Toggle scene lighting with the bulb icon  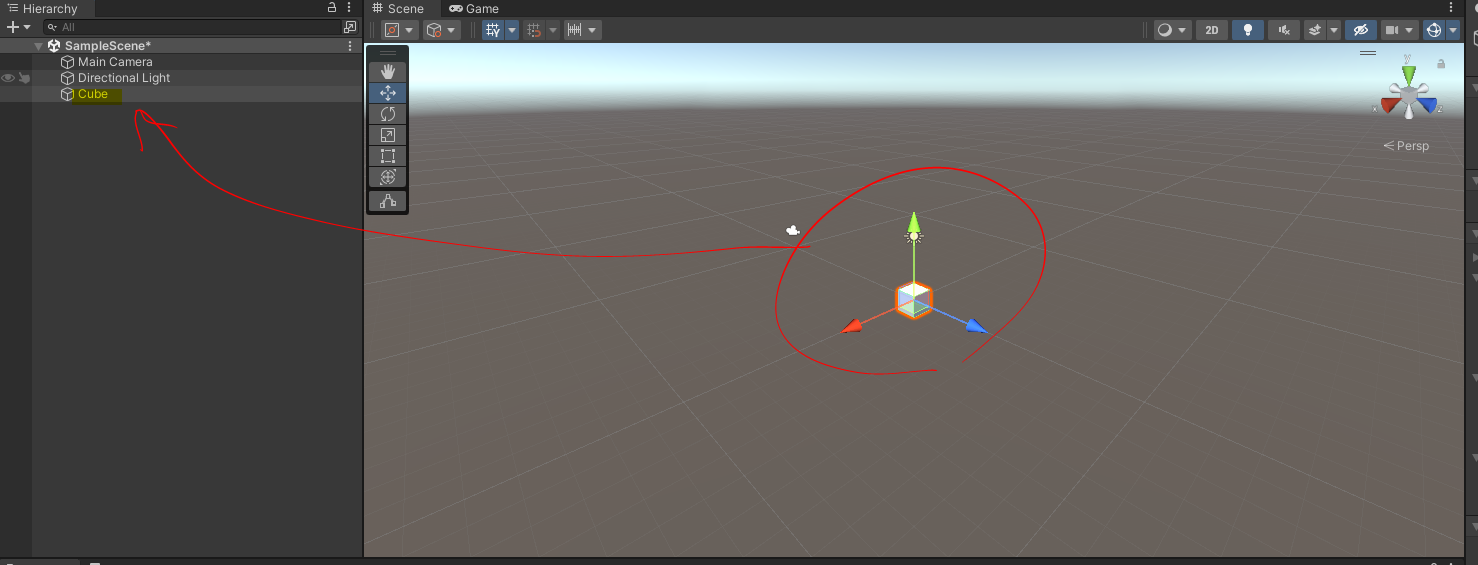1248,30
